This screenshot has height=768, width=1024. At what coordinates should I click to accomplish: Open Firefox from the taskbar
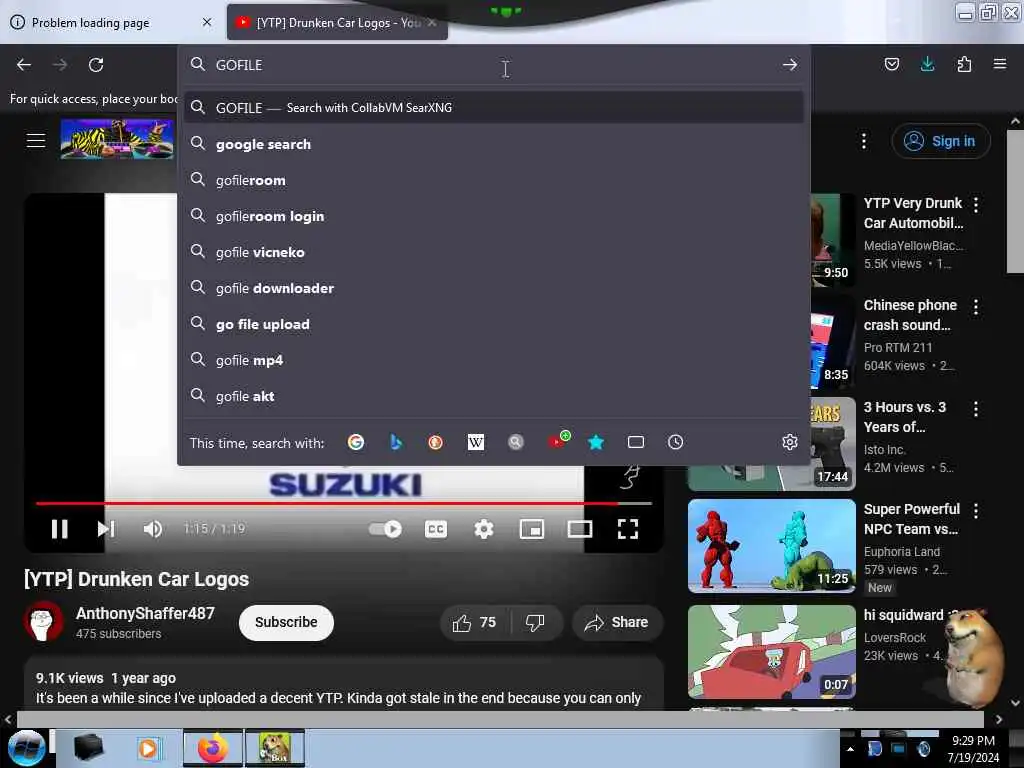click(213, 748)
